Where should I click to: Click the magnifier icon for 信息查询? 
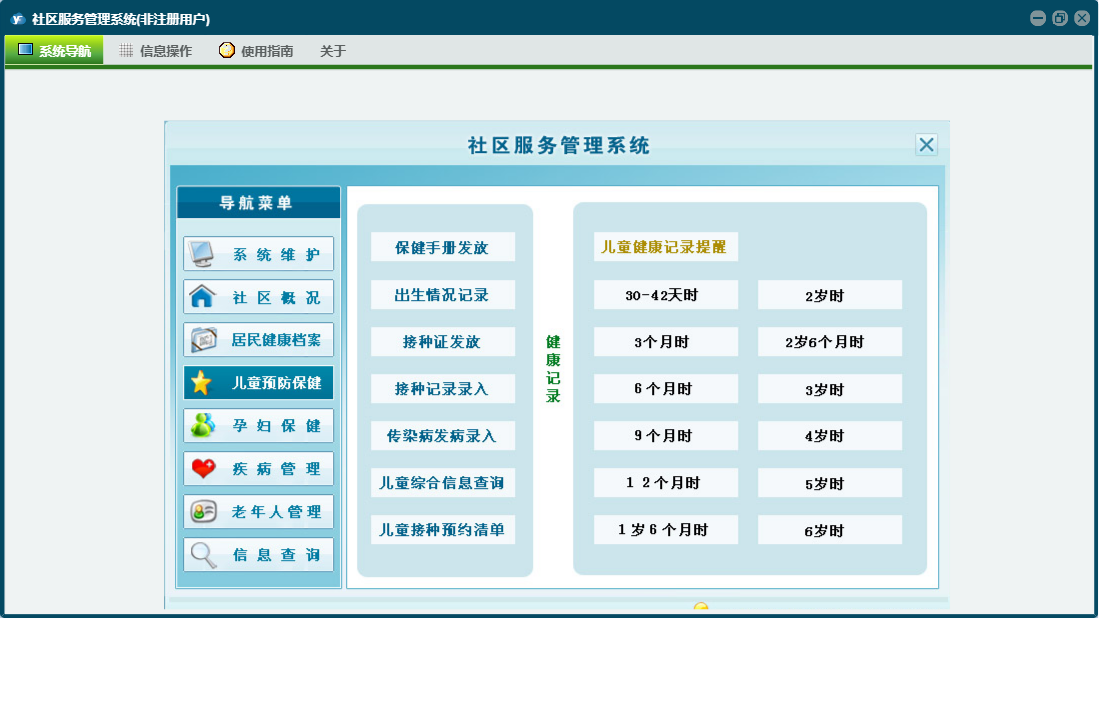[x=202, y=555]
